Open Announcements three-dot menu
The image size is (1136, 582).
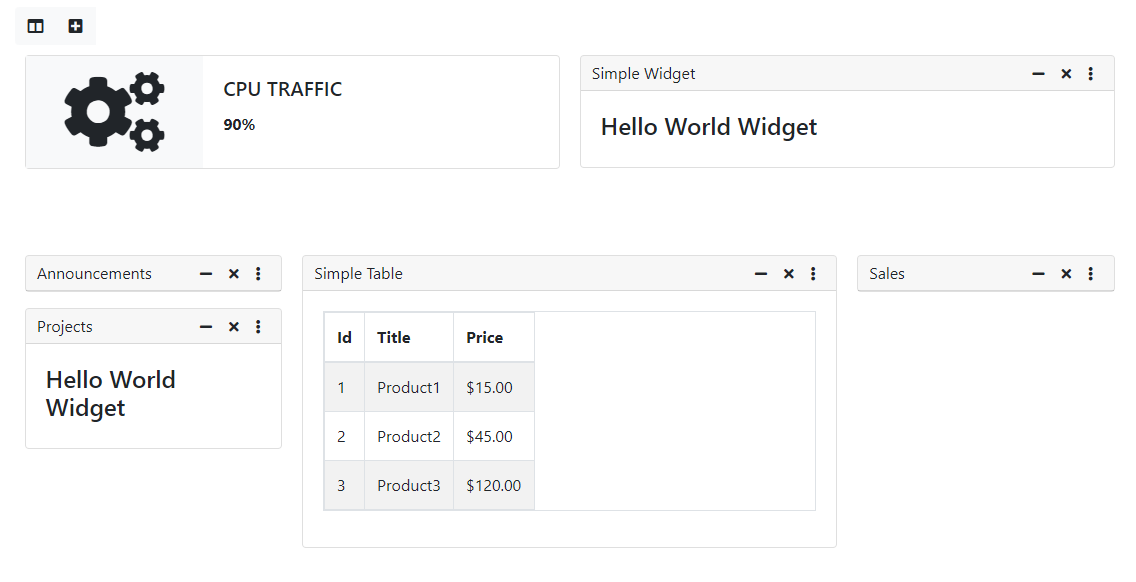pos(258,273)
